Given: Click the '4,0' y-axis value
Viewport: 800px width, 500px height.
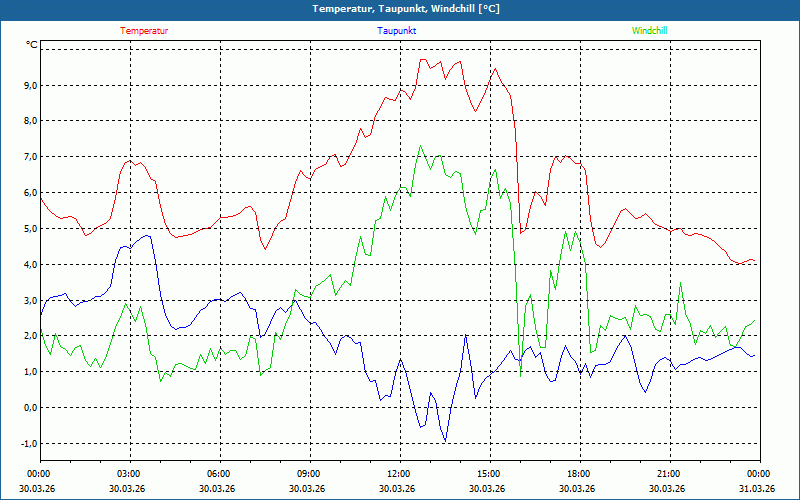Looking at the screenshot, I should pos(31,264).
